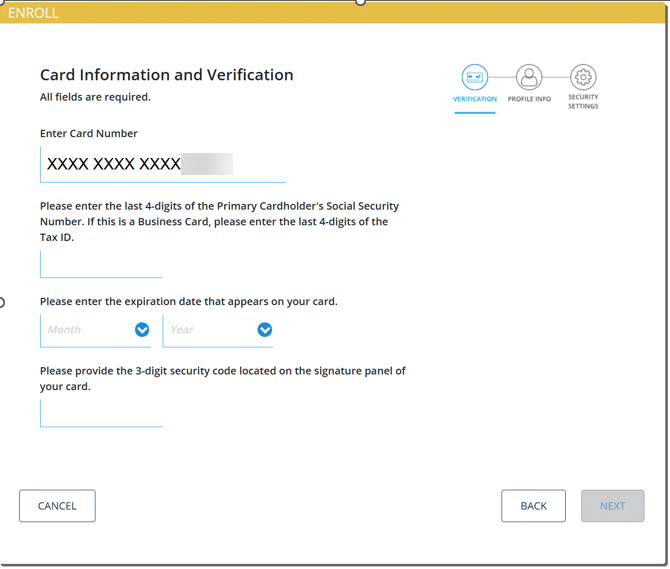
Task: Select the VERIFICATION step label
Action: (x=475, y=99)
